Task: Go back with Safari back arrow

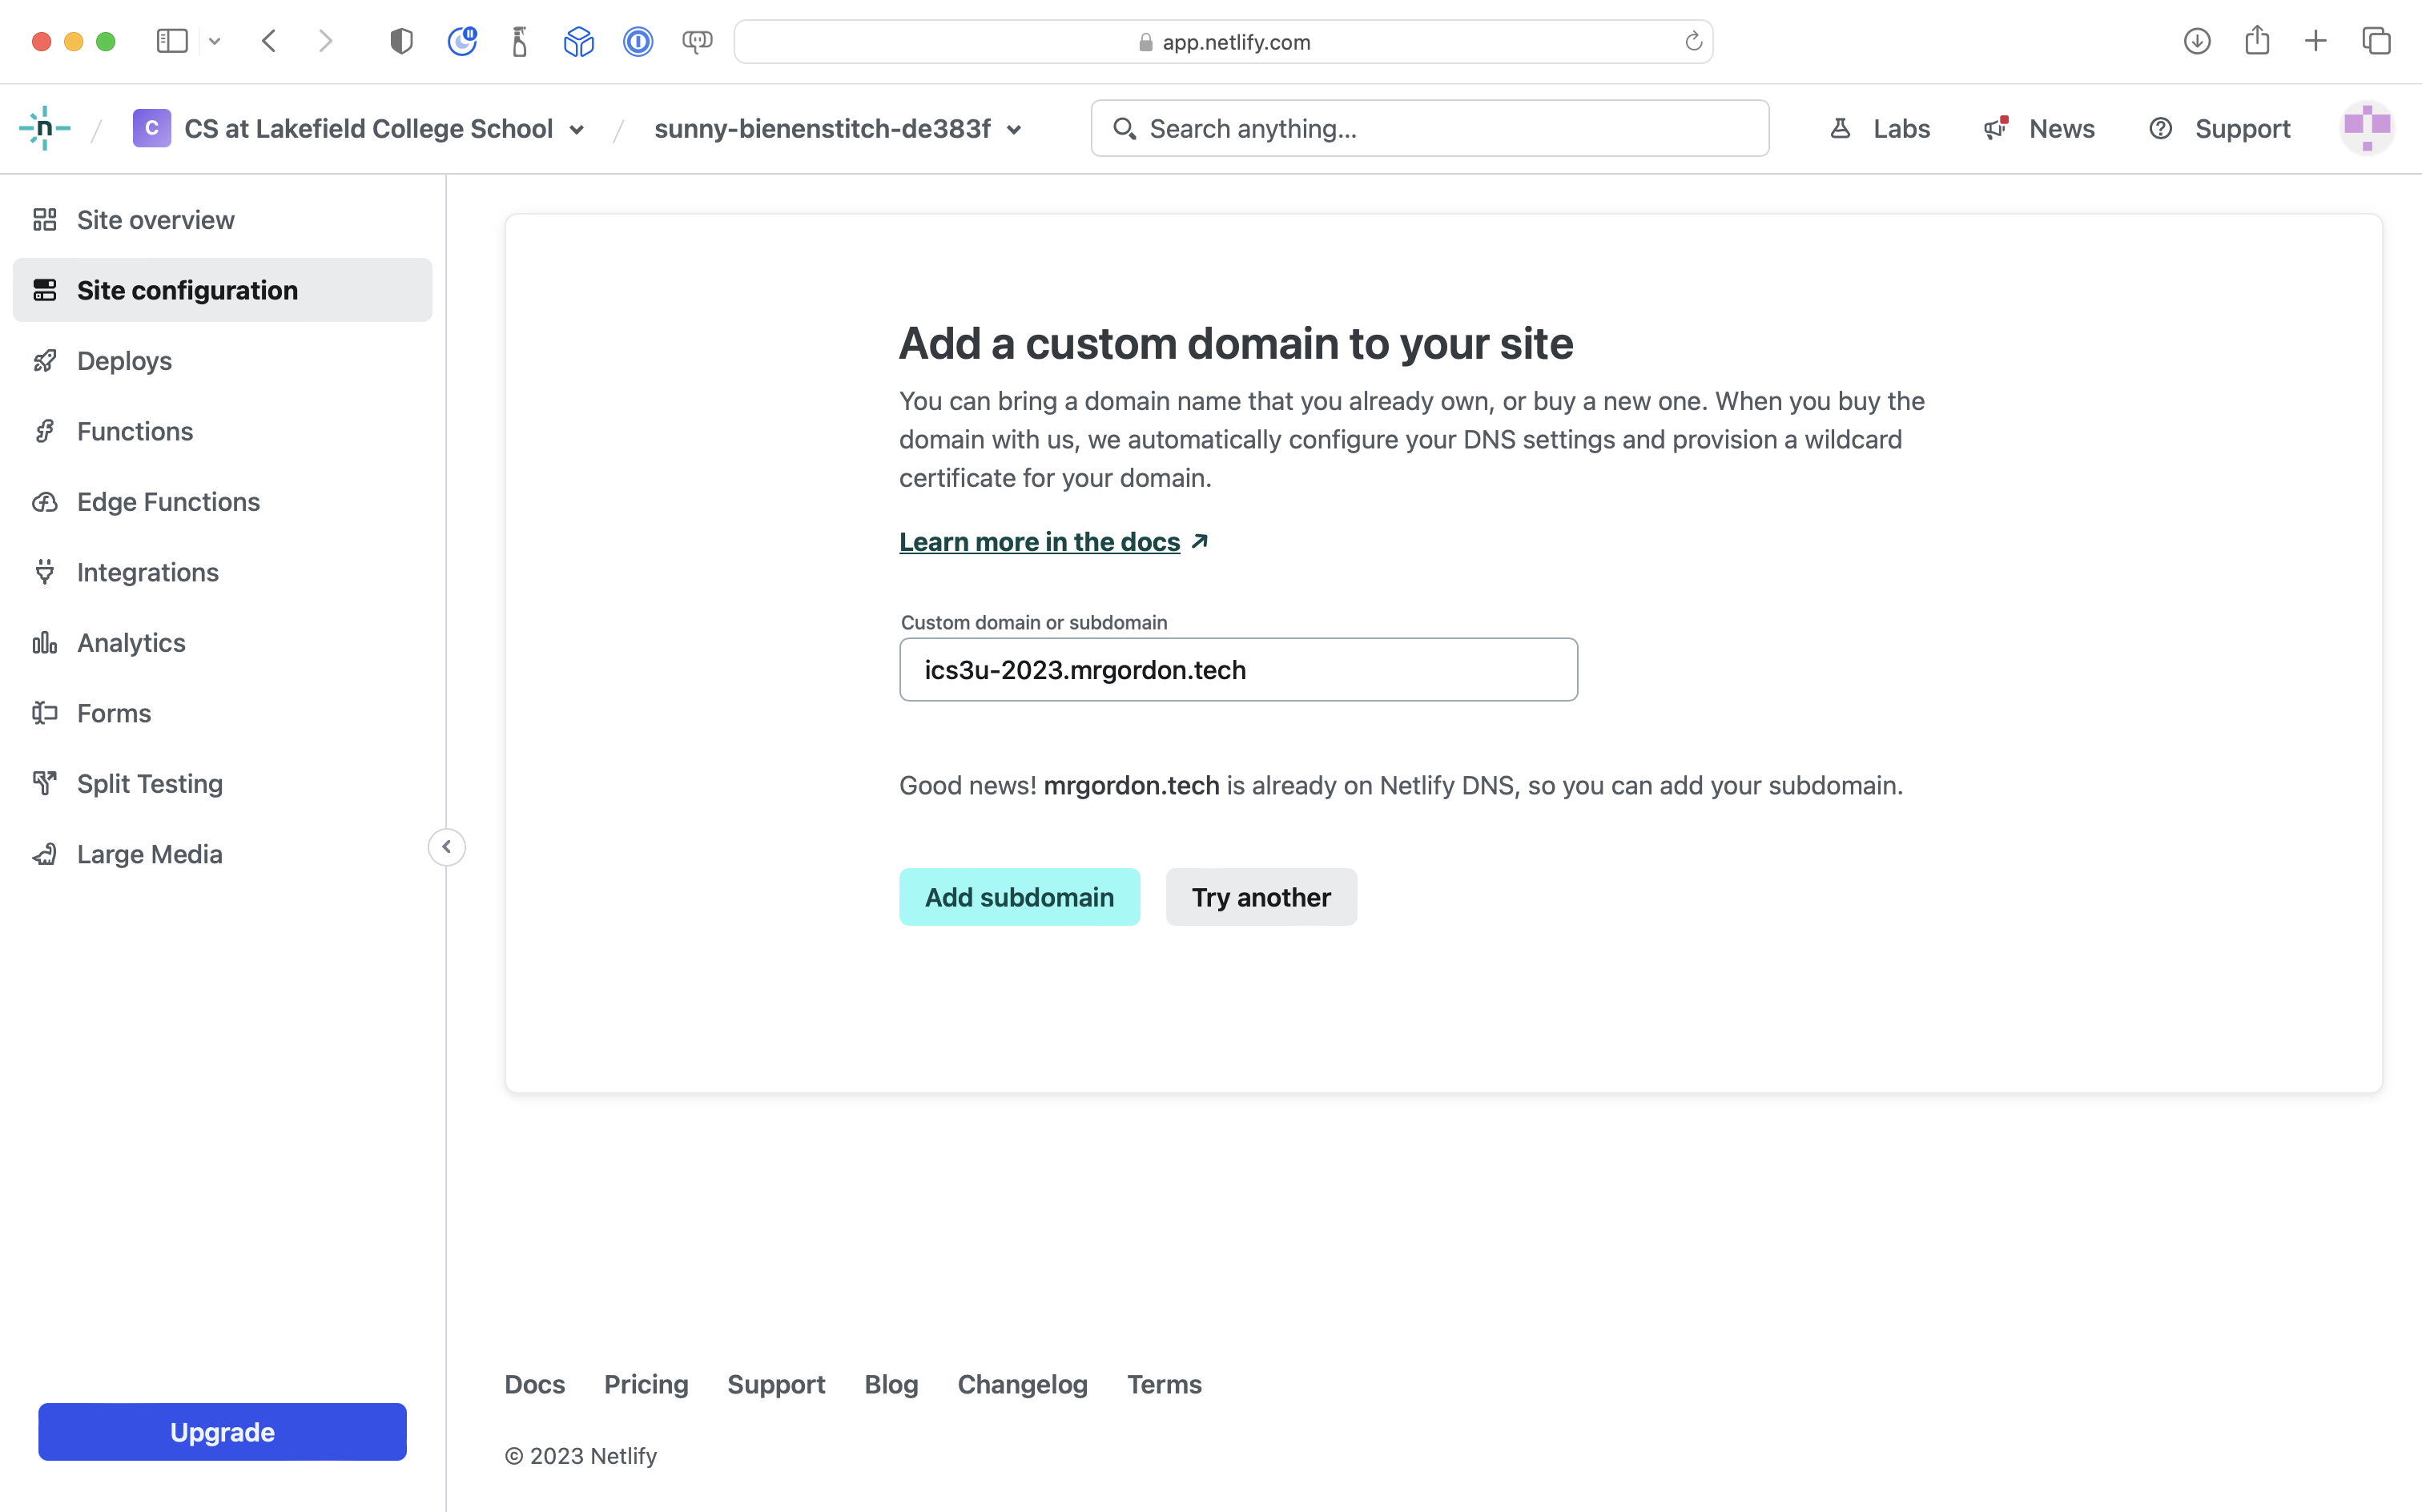Action: [x=268, y=41]
